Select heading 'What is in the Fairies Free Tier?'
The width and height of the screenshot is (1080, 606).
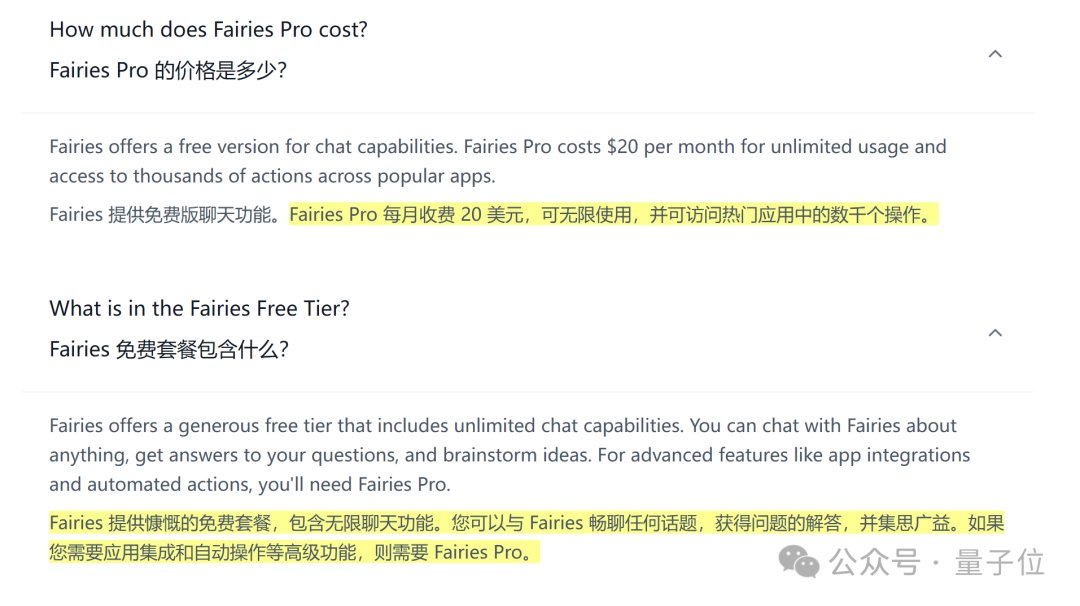pyautogui.click(x=200, y=309)
